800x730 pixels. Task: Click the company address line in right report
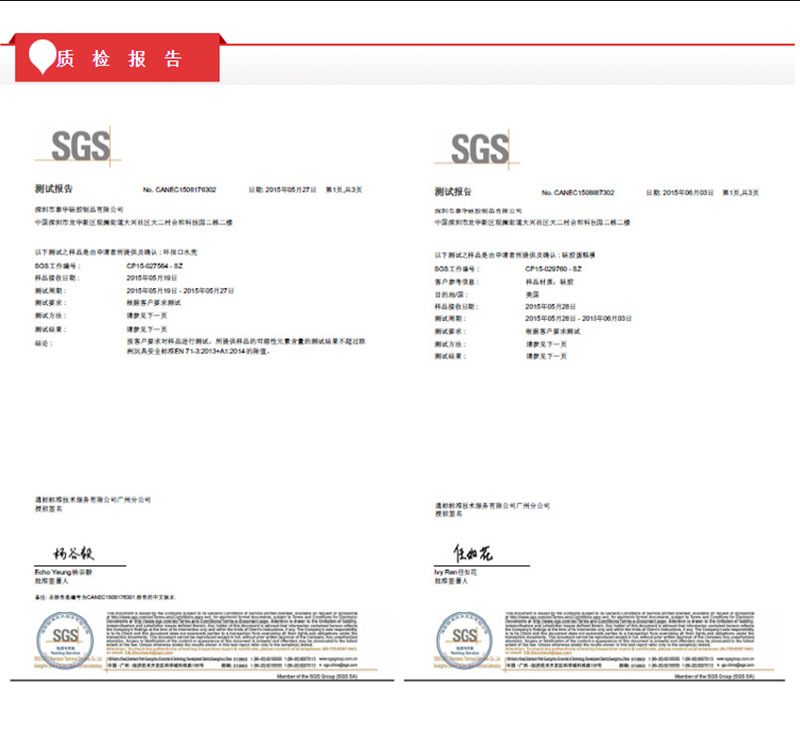coord(533,222)
